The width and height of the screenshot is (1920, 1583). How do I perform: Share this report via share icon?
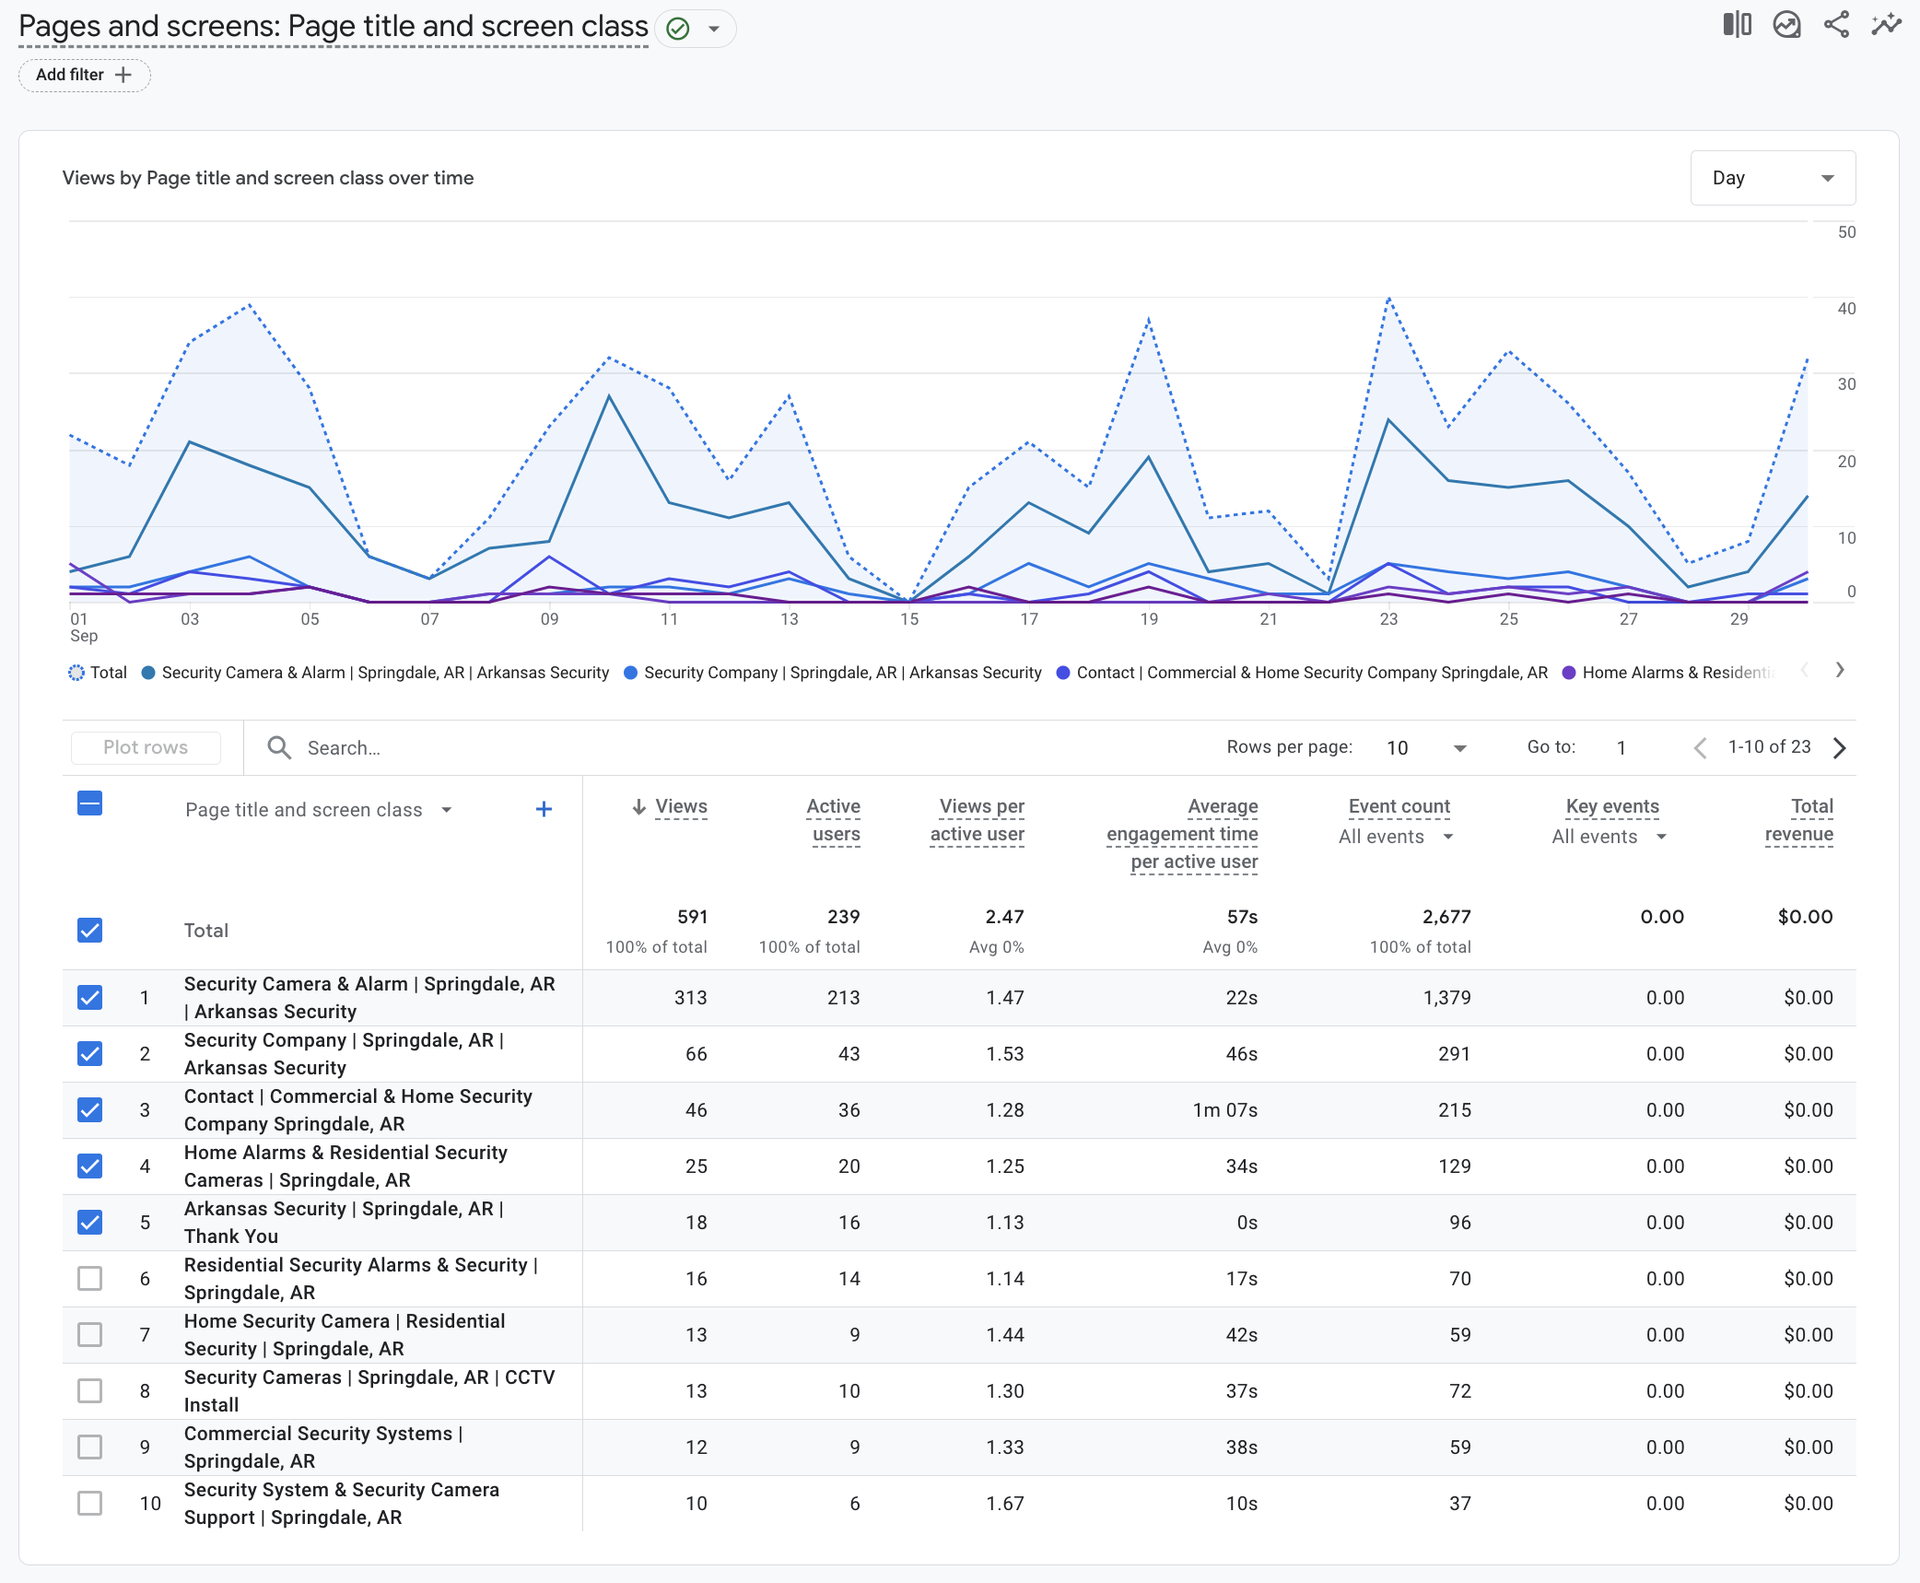[1836, 25]
